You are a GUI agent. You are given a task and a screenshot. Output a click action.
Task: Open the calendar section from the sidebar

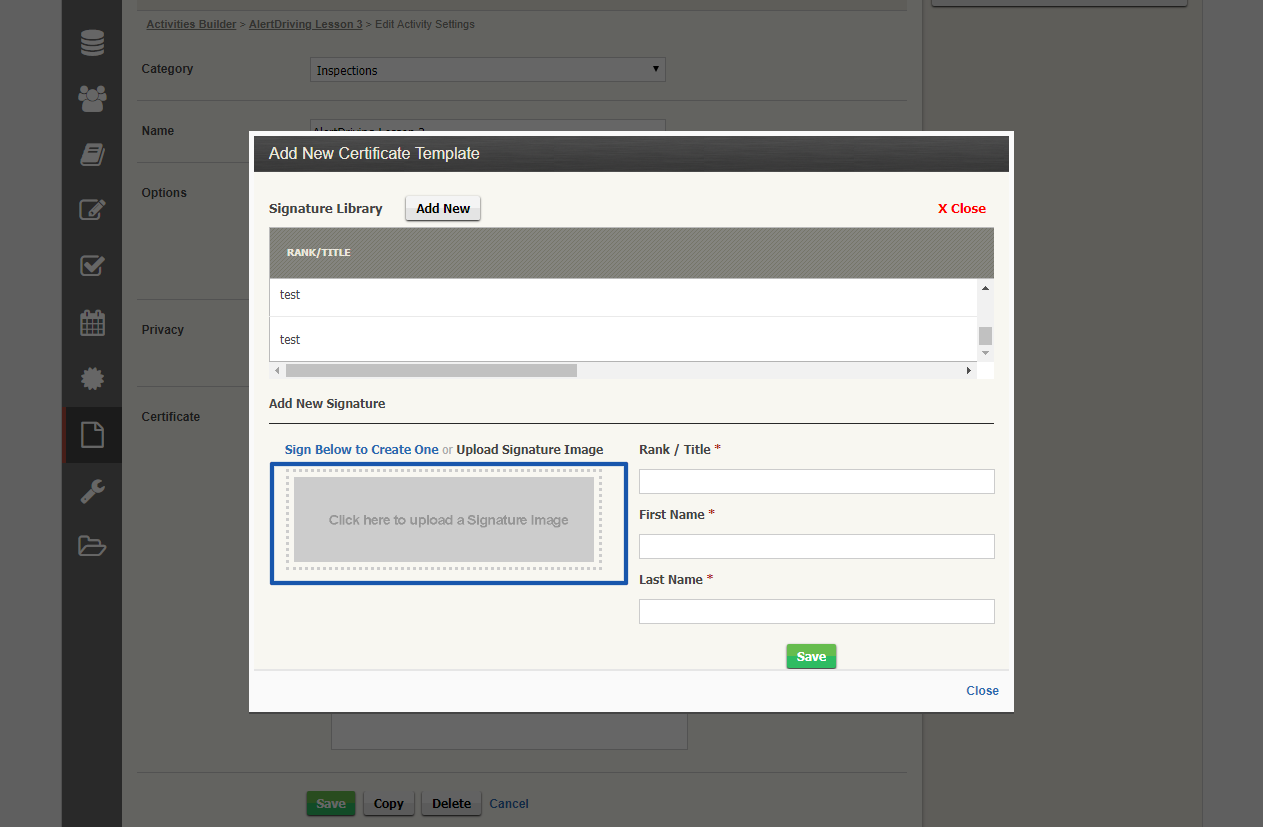91,322
